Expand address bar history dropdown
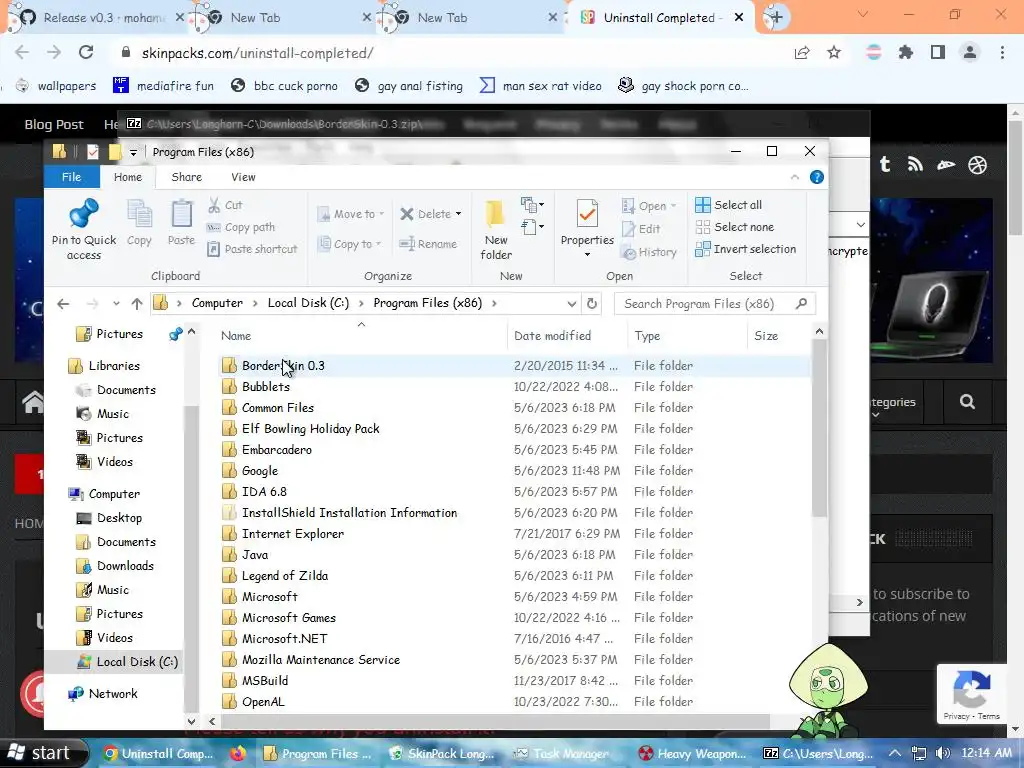1024x768 pixels. coord(571,304)
